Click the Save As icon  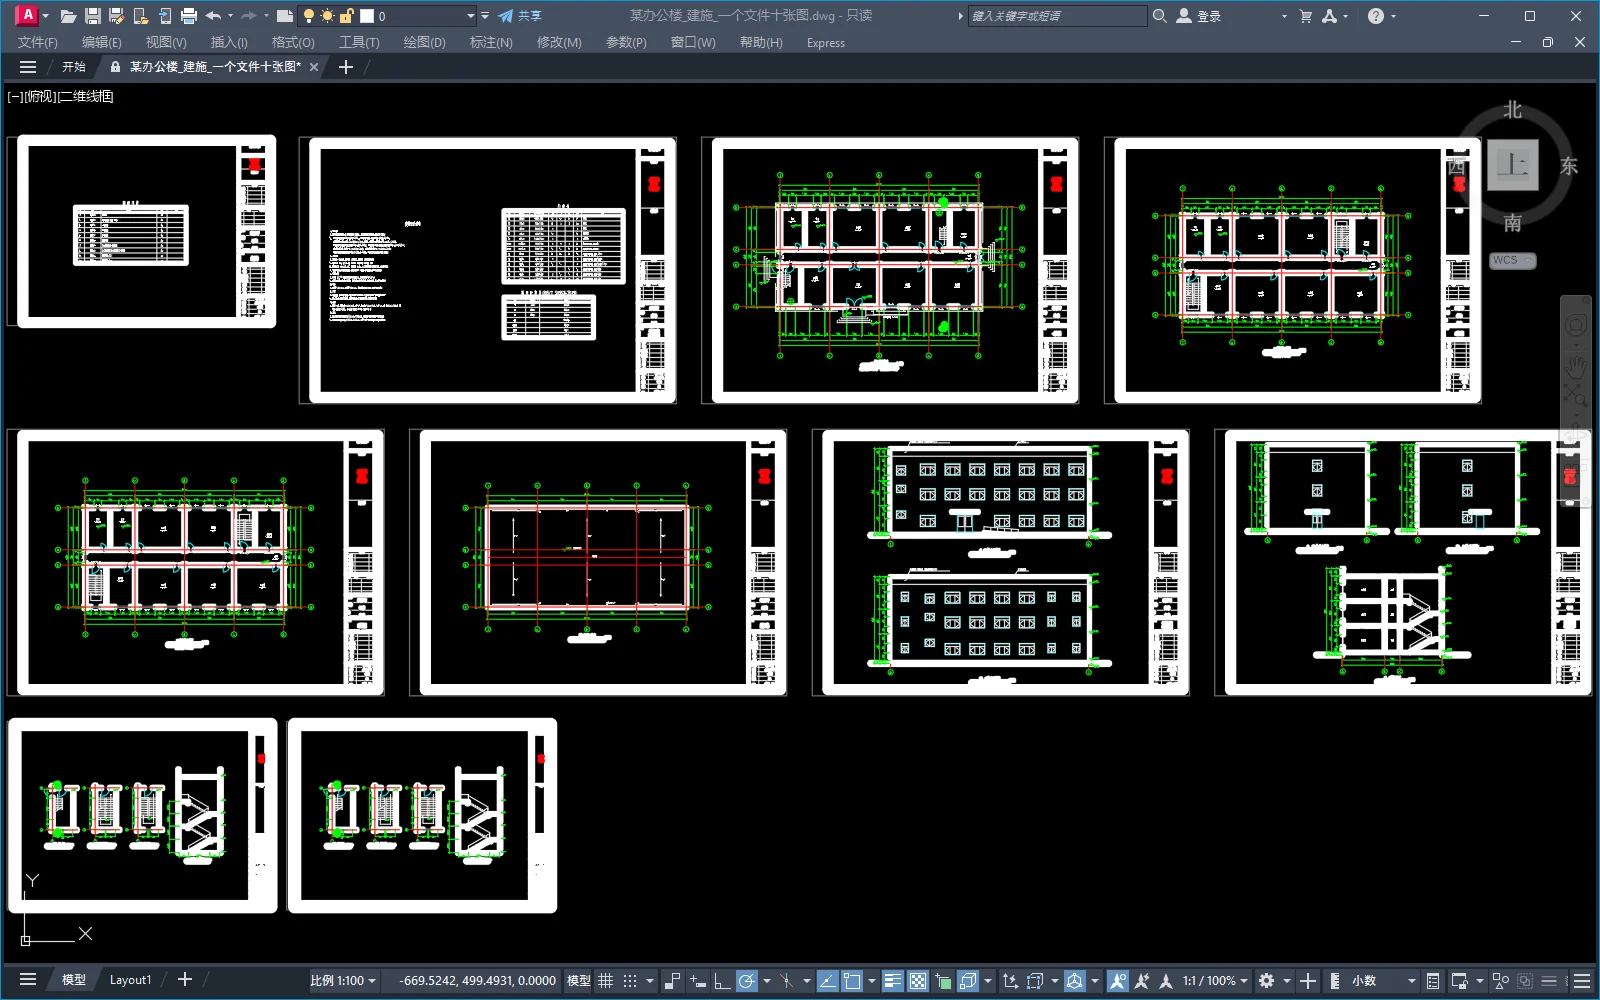pyautogui.click(x=117, y=16)
